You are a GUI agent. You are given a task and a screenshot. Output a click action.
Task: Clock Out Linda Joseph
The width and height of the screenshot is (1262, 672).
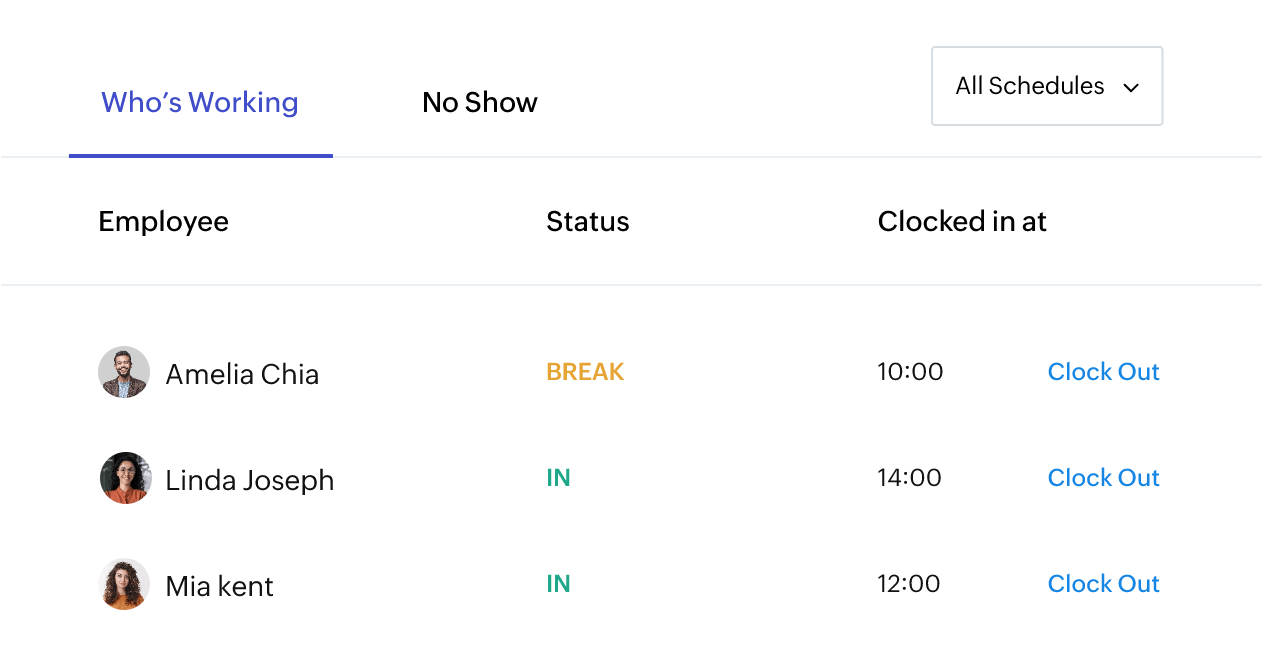1103,477
